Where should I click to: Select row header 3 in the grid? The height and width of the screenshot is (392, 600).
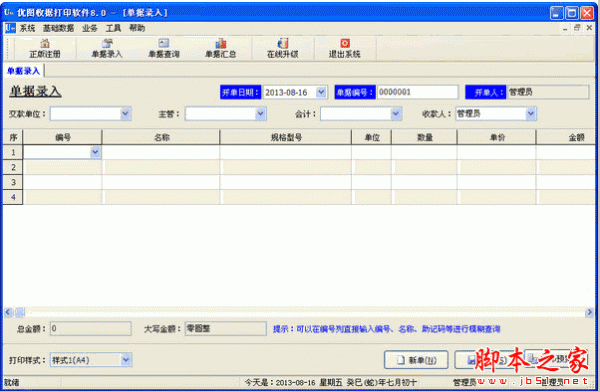(13, 182)
